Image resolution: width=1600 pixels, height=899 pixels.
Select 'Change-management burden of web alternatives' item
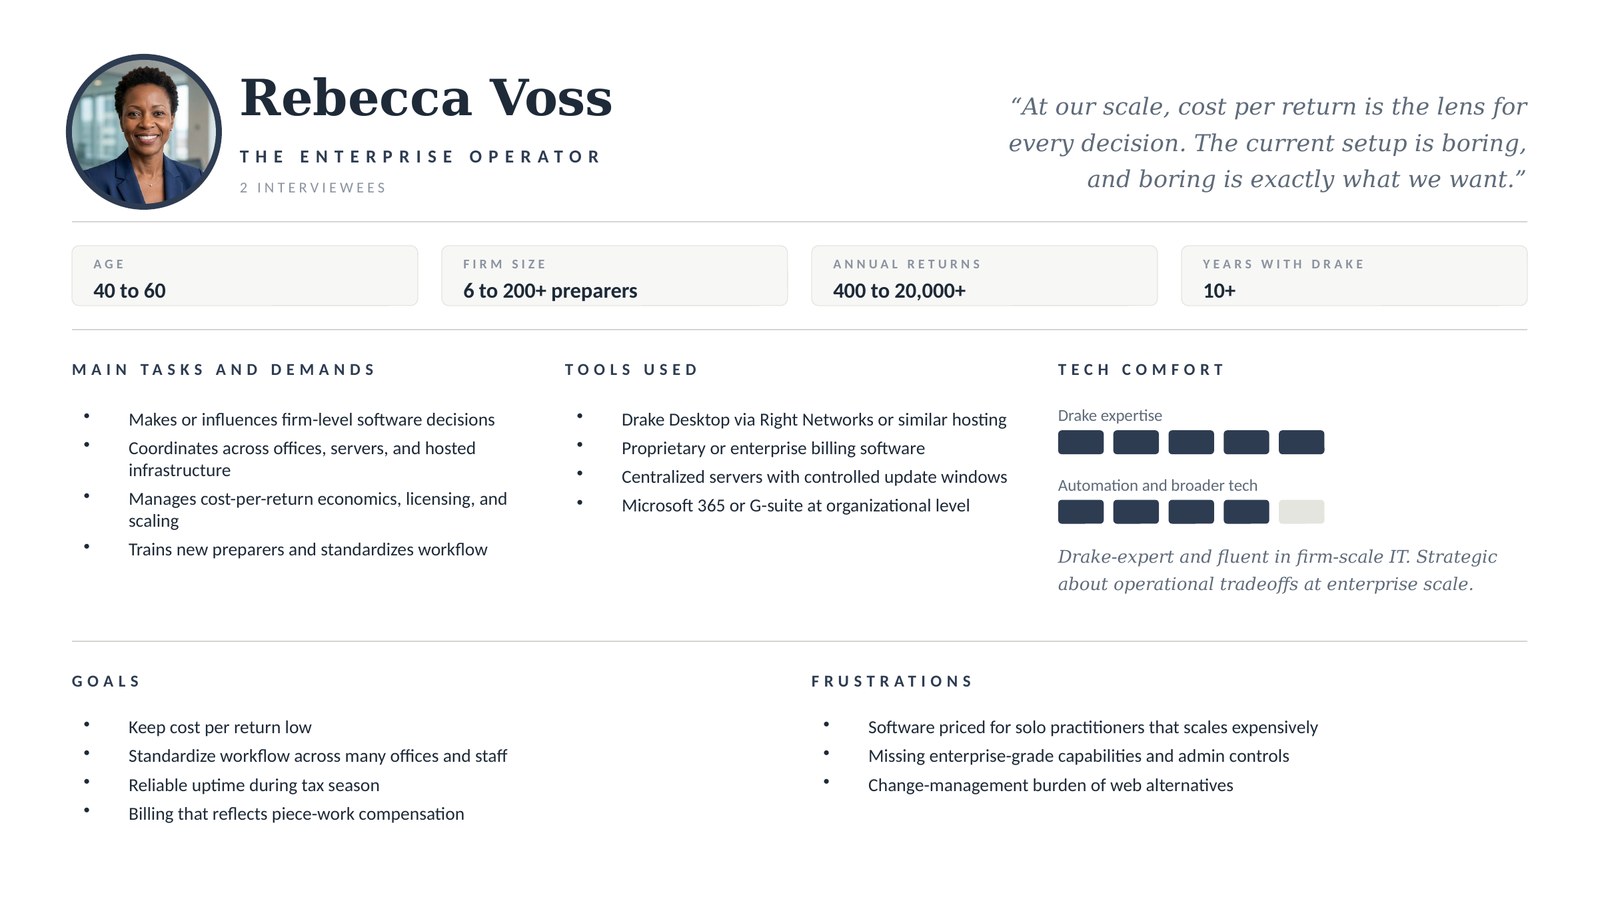pos(1050,786)
